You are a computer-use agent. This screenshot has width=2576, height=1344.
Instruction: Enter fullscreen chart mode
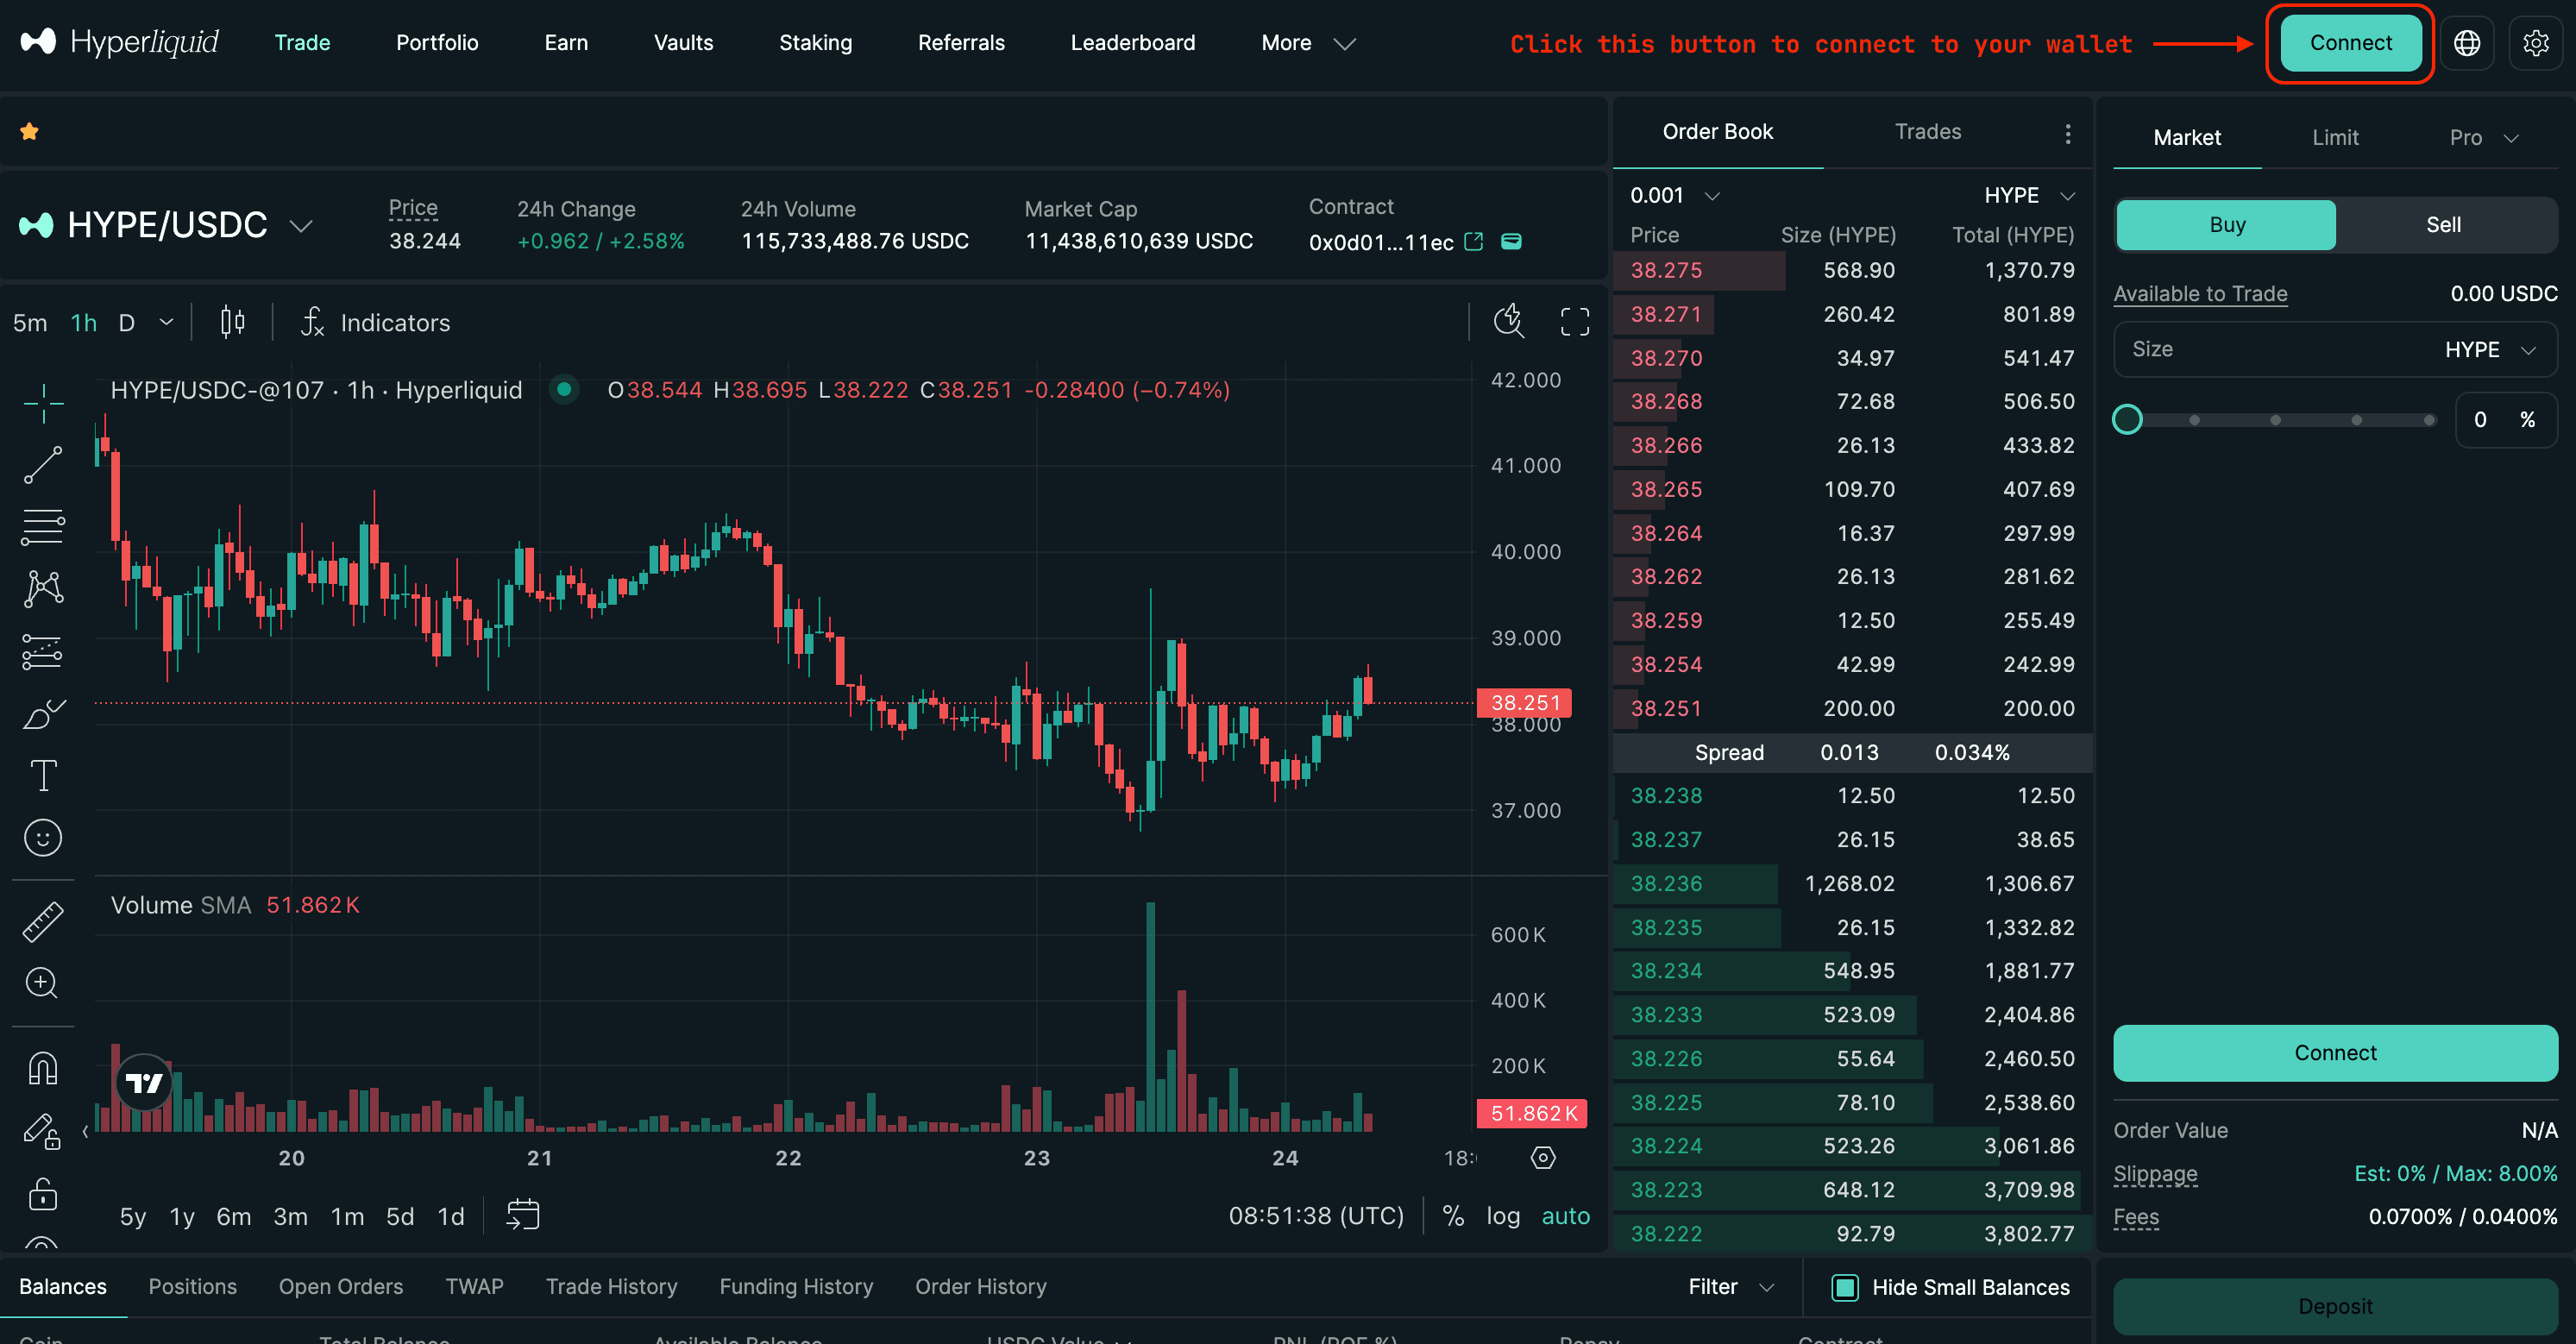(x=1575, y=321)
